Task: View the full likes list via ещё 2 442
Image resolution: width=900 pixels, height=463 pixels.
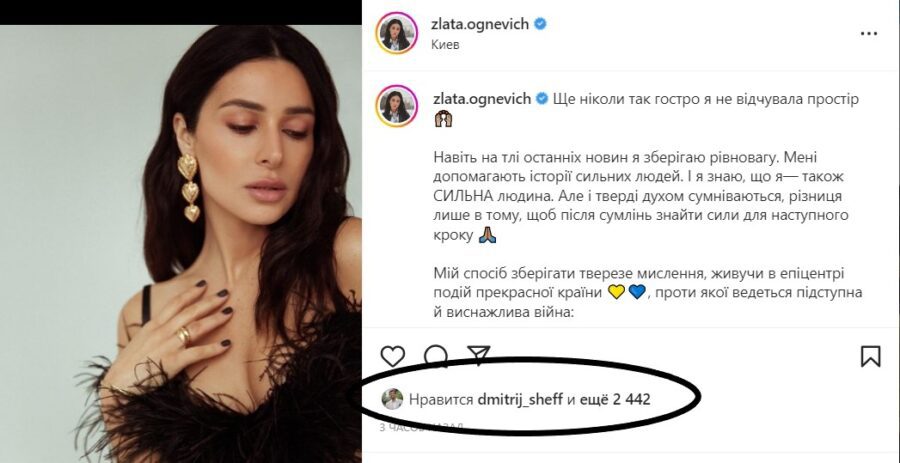Action: [x=615, y=399]
